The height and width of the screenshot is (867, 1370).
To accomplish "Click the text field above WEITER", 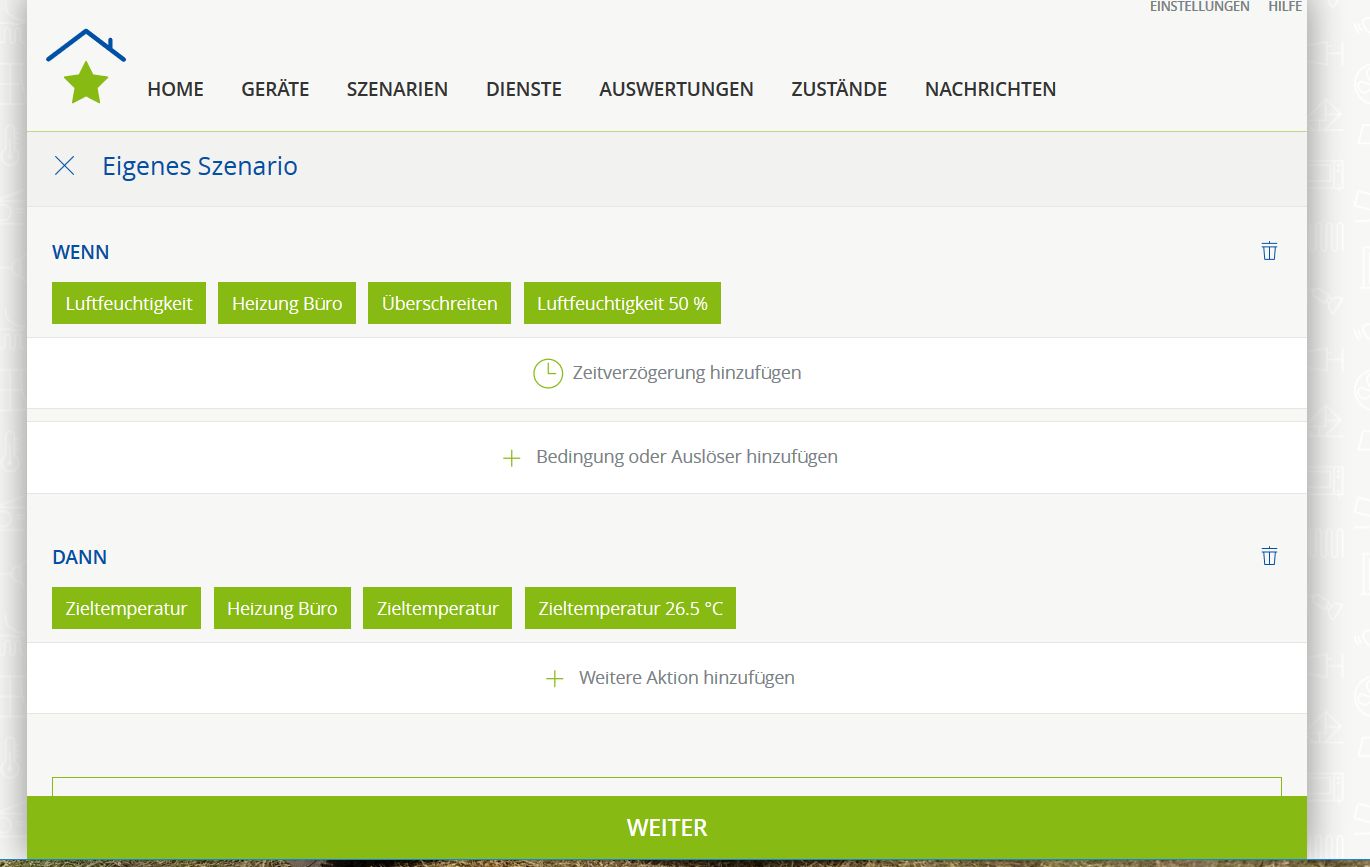I will 666,786.
